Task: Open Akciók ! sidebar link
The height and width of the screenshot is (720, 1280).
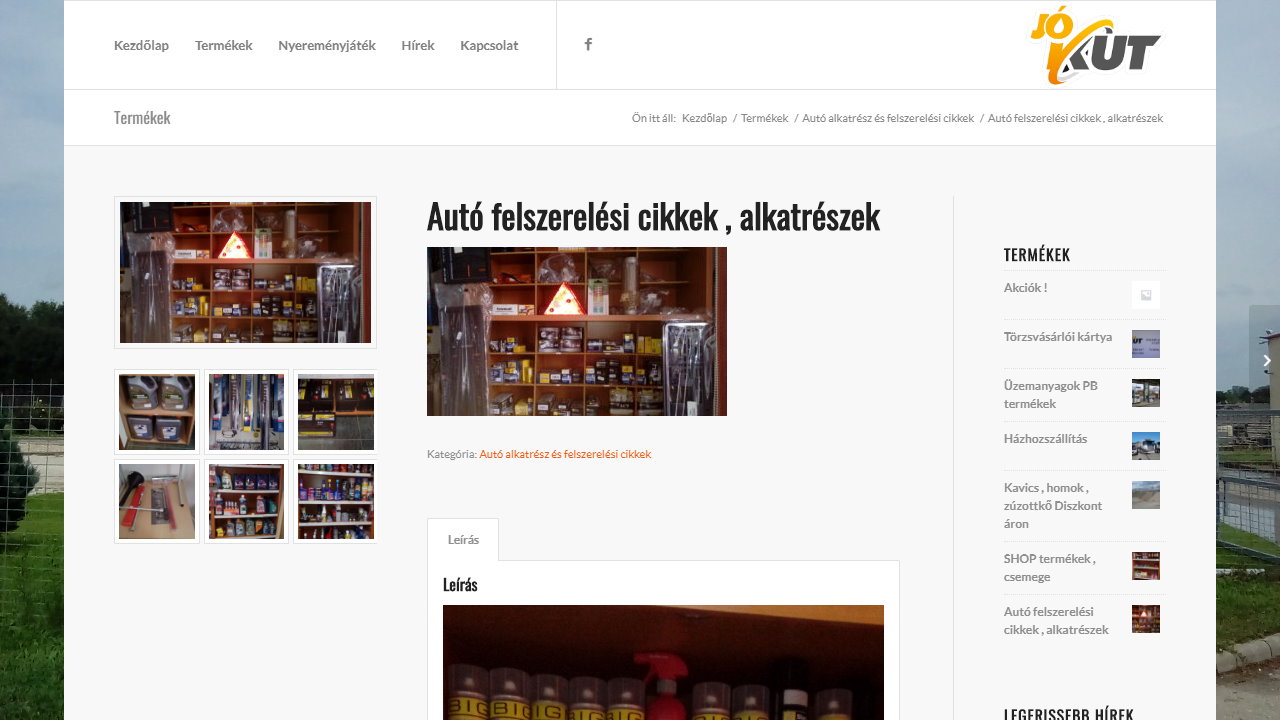Action: click(1026, 288)
